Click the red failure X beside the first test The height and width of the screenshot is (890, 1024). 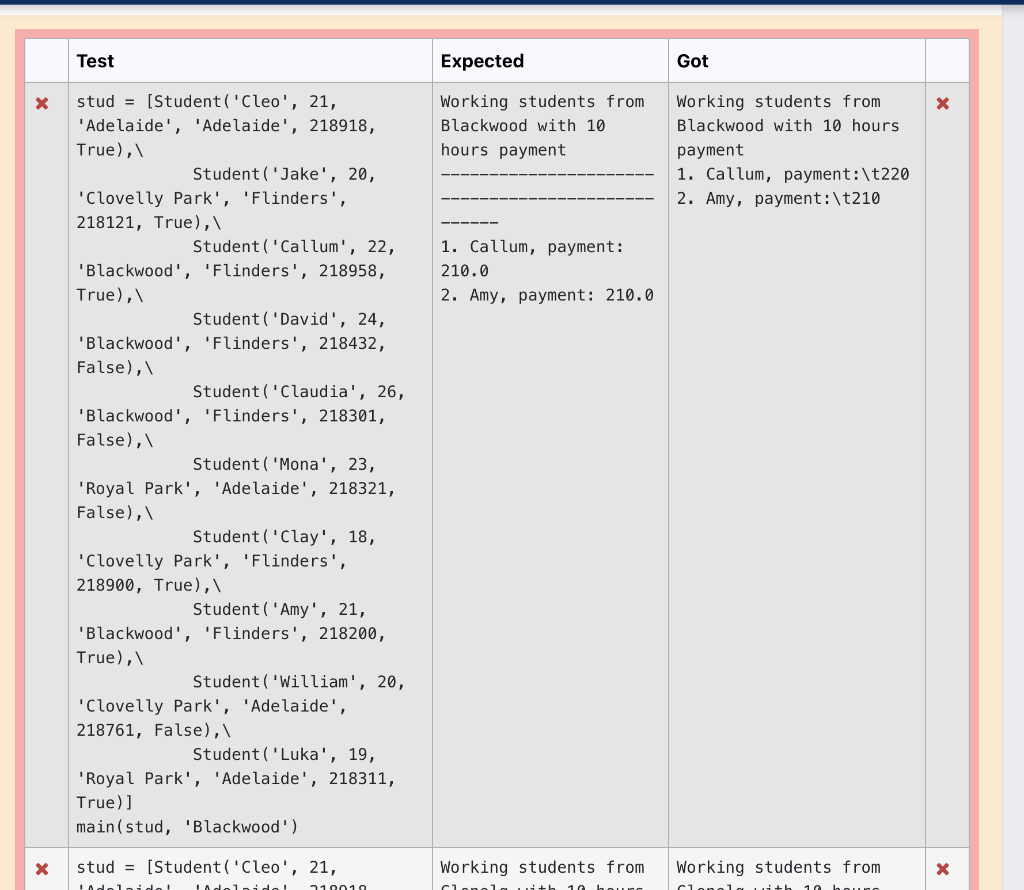click(42, 103)
